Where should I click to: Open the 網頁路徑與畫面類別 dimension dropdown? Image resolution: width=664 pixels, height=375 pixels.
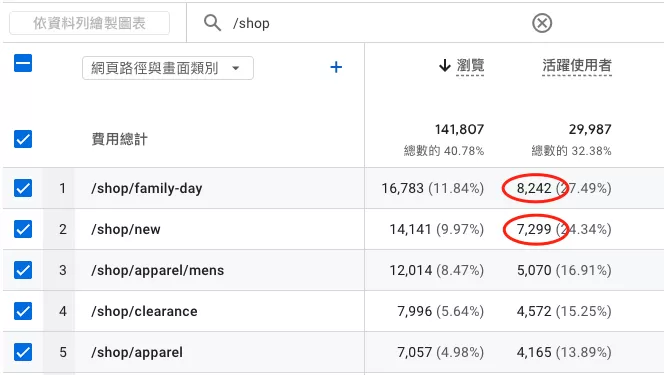168,68
